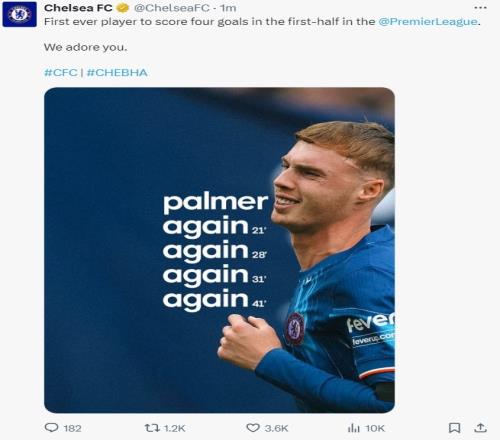Open the @PremierLeague mention link

coord(428,22)
